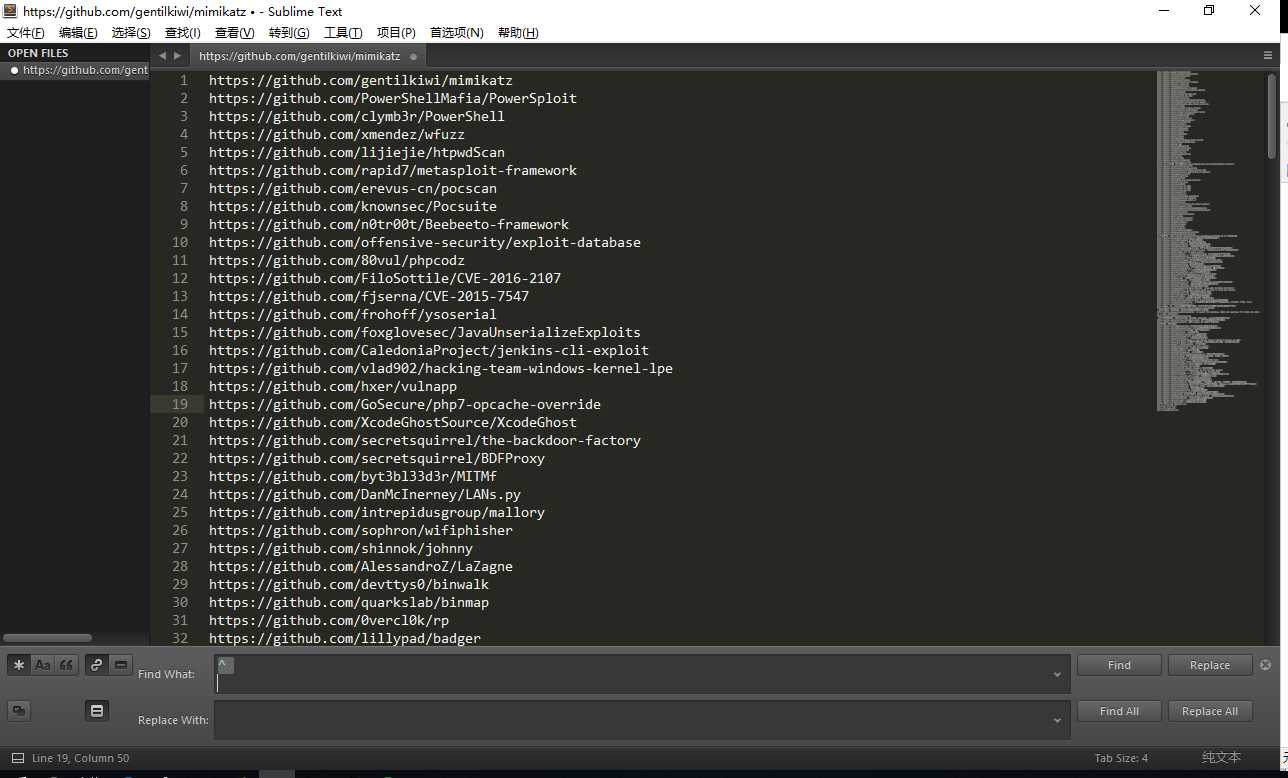Viewport: 1288px width, 778px height.
Task: Select the open file in the sidebar
Action: coord(75,70)
